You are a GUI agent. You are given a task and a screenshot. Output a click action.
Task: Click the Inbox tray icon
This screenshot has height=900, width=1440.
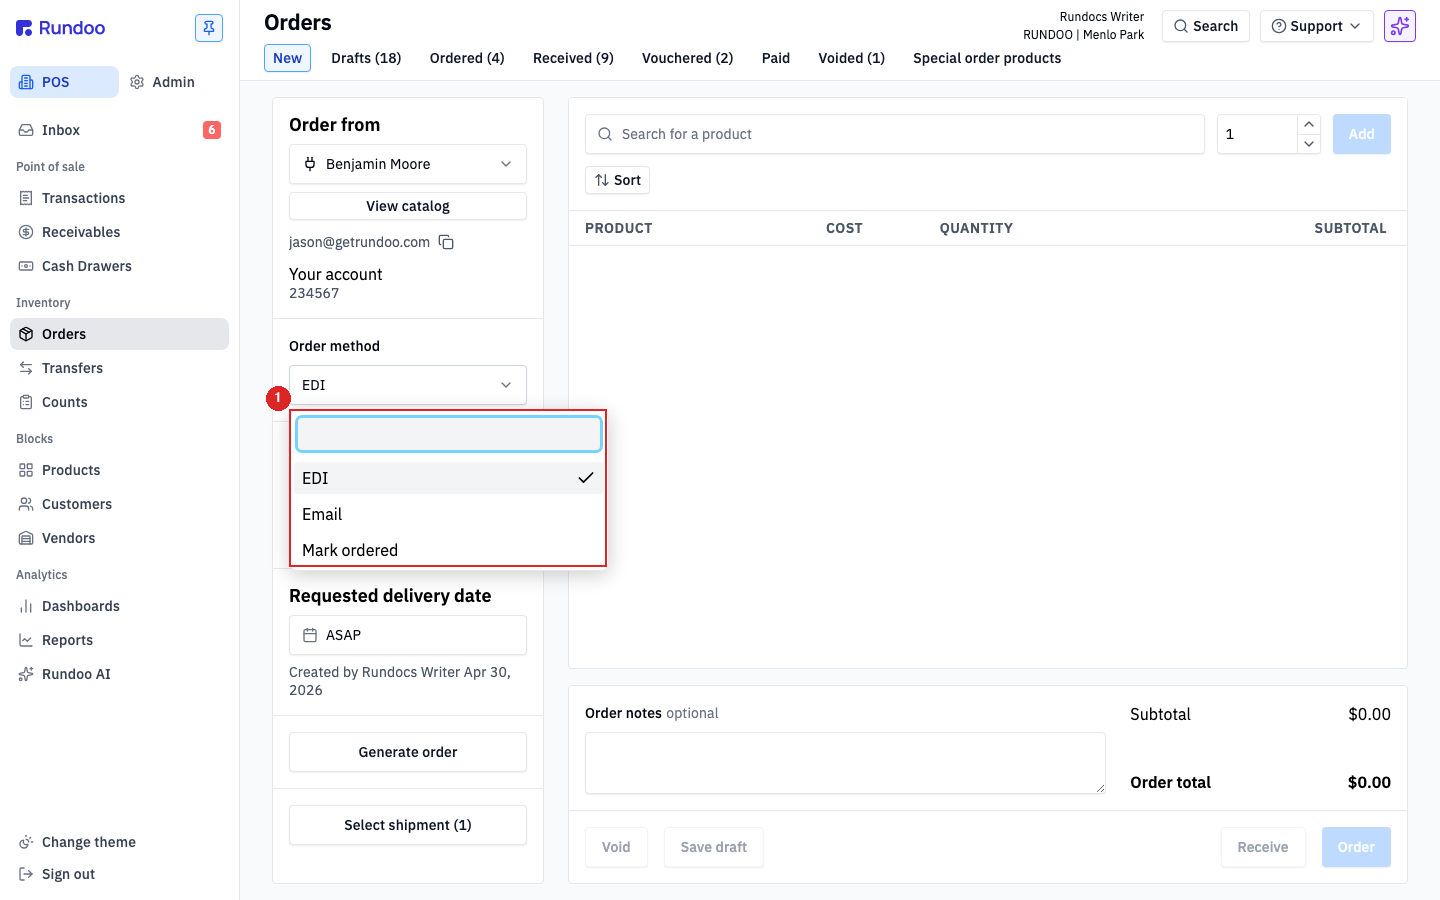(26, 130)
